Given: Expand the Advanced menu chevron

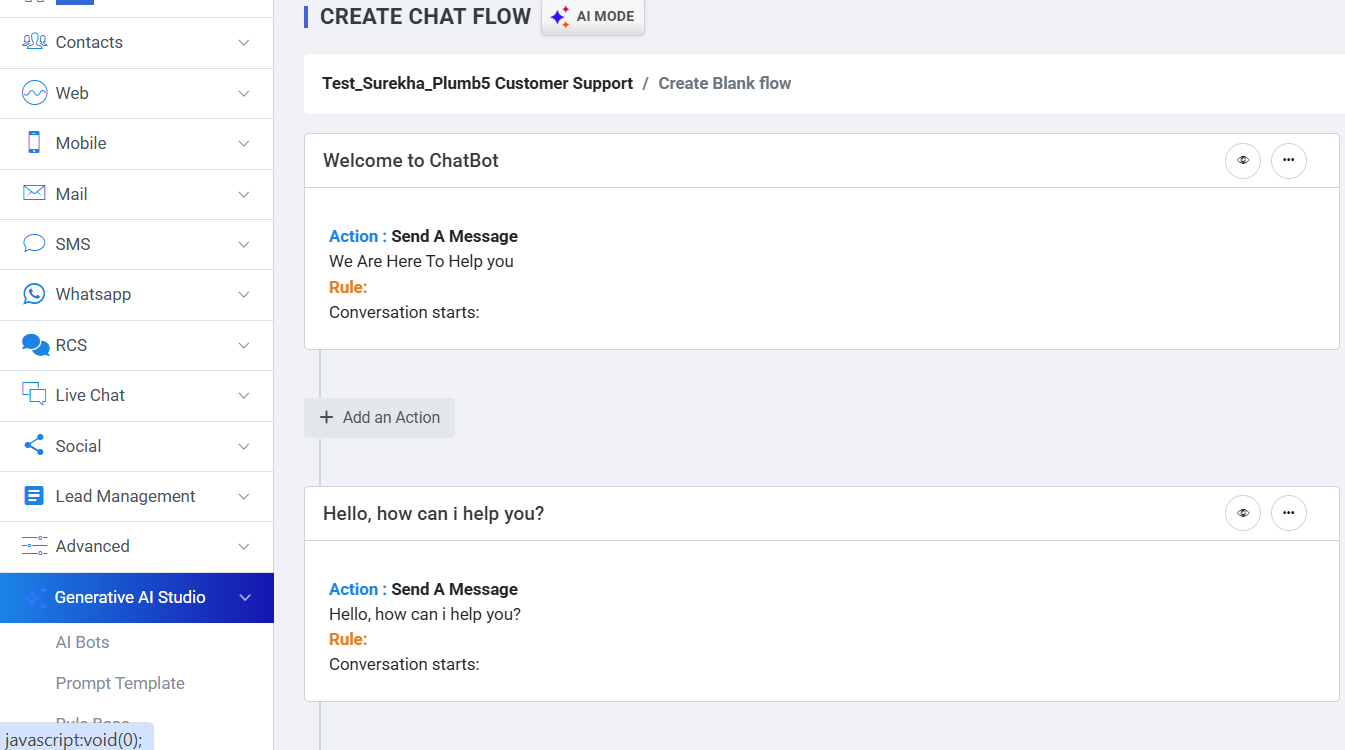Looking at the screenshot, I should [x=244, y=546].
